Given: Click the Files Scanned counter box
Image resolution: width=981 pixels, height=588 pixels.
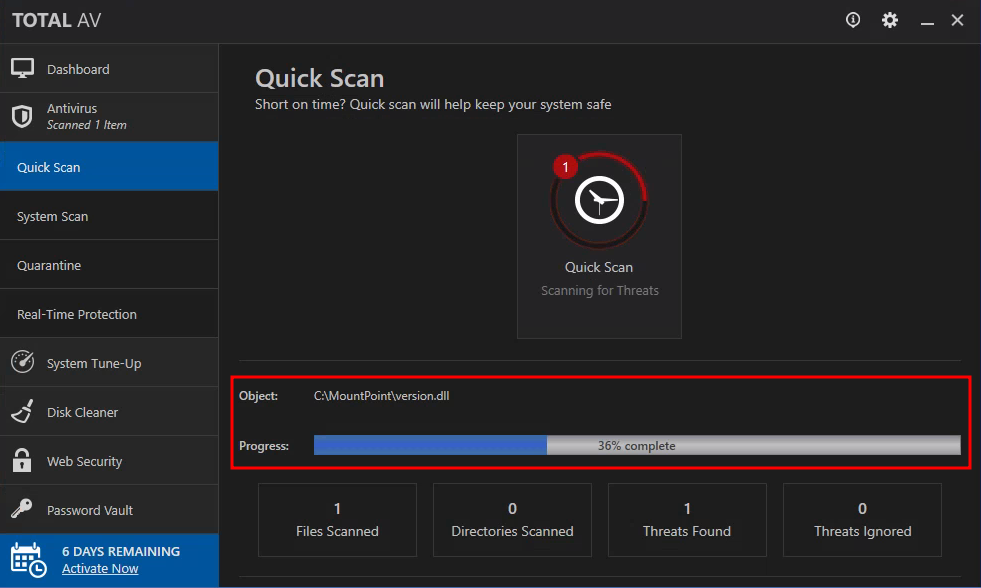Looking at the screenshot, I should click(337, 520).
